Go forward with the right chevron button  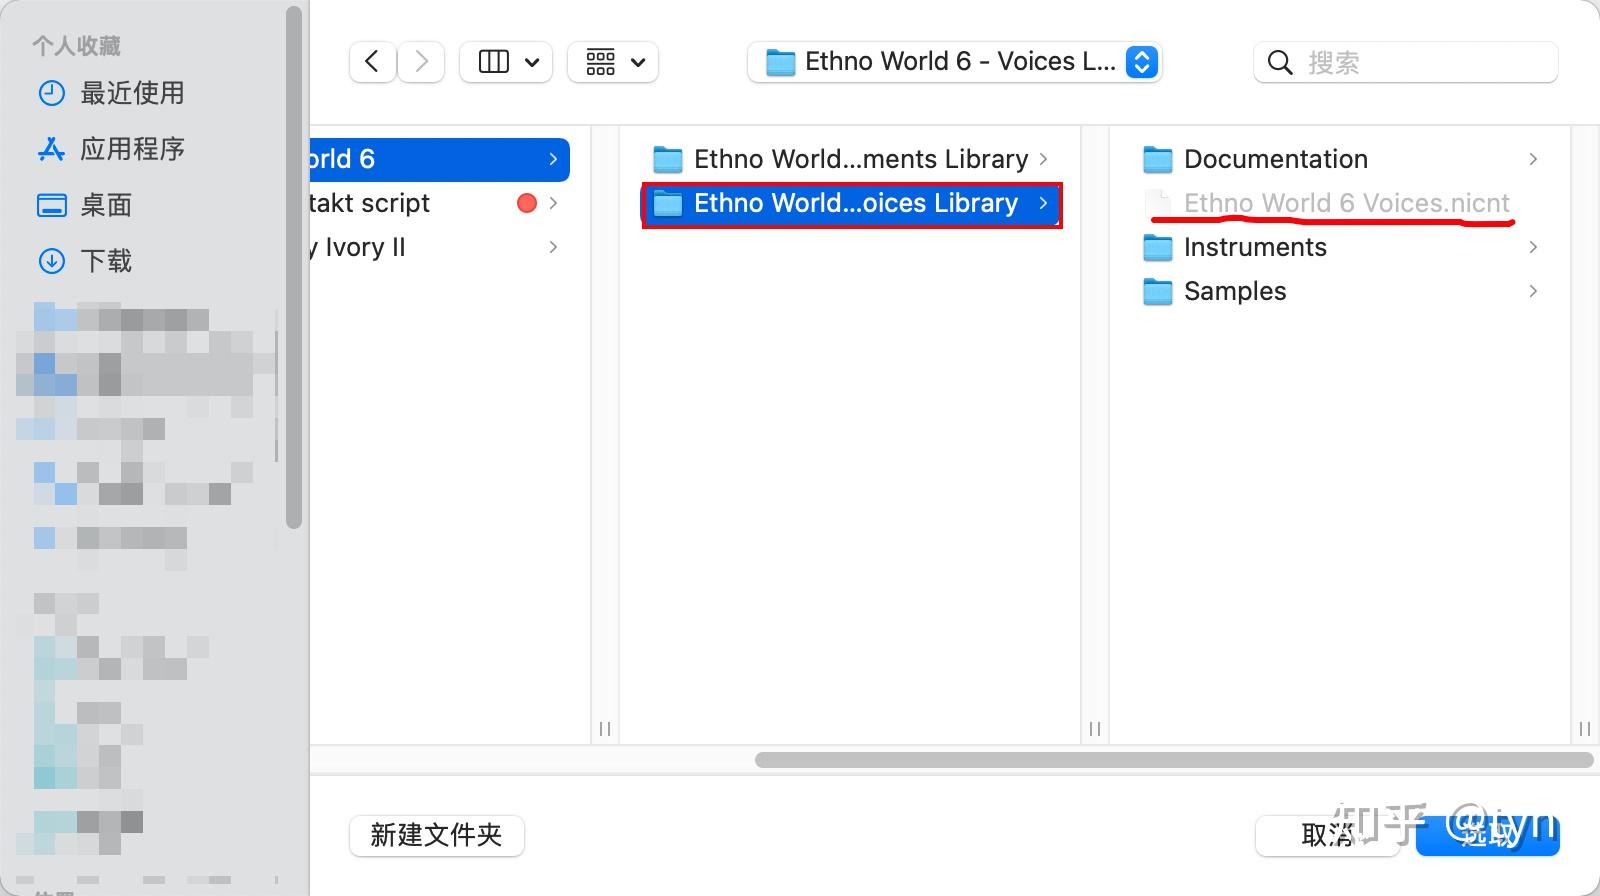coord(421,62)
